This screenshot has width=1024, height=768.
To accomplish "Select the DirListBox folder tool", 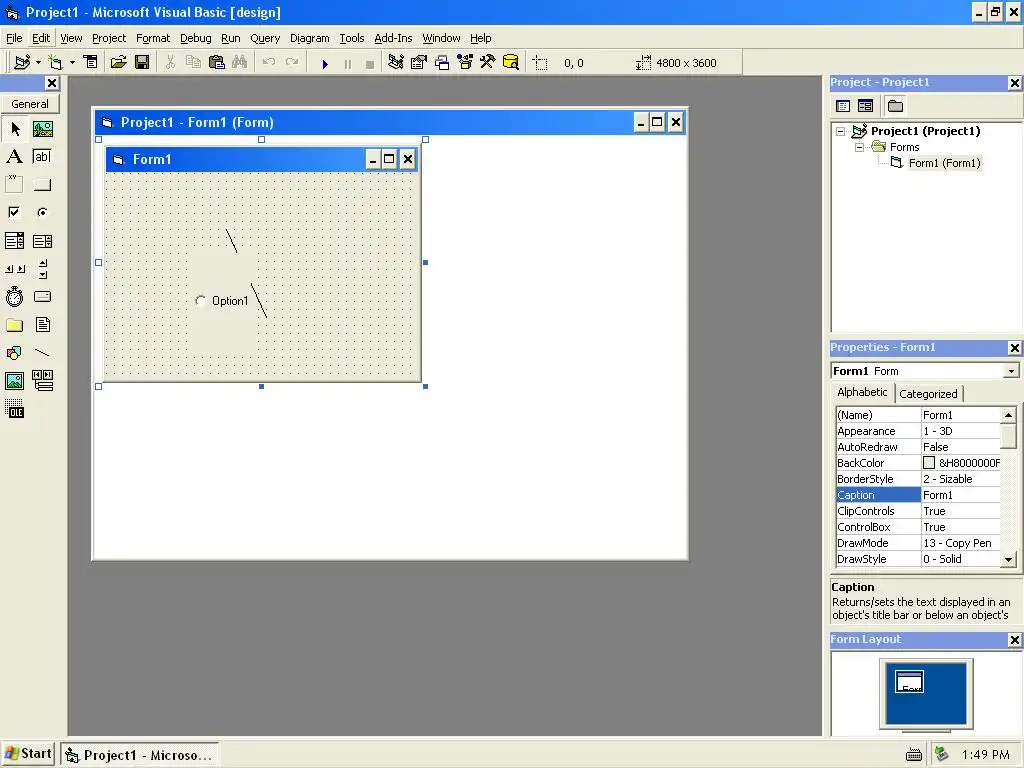I will tap(14, 325).
